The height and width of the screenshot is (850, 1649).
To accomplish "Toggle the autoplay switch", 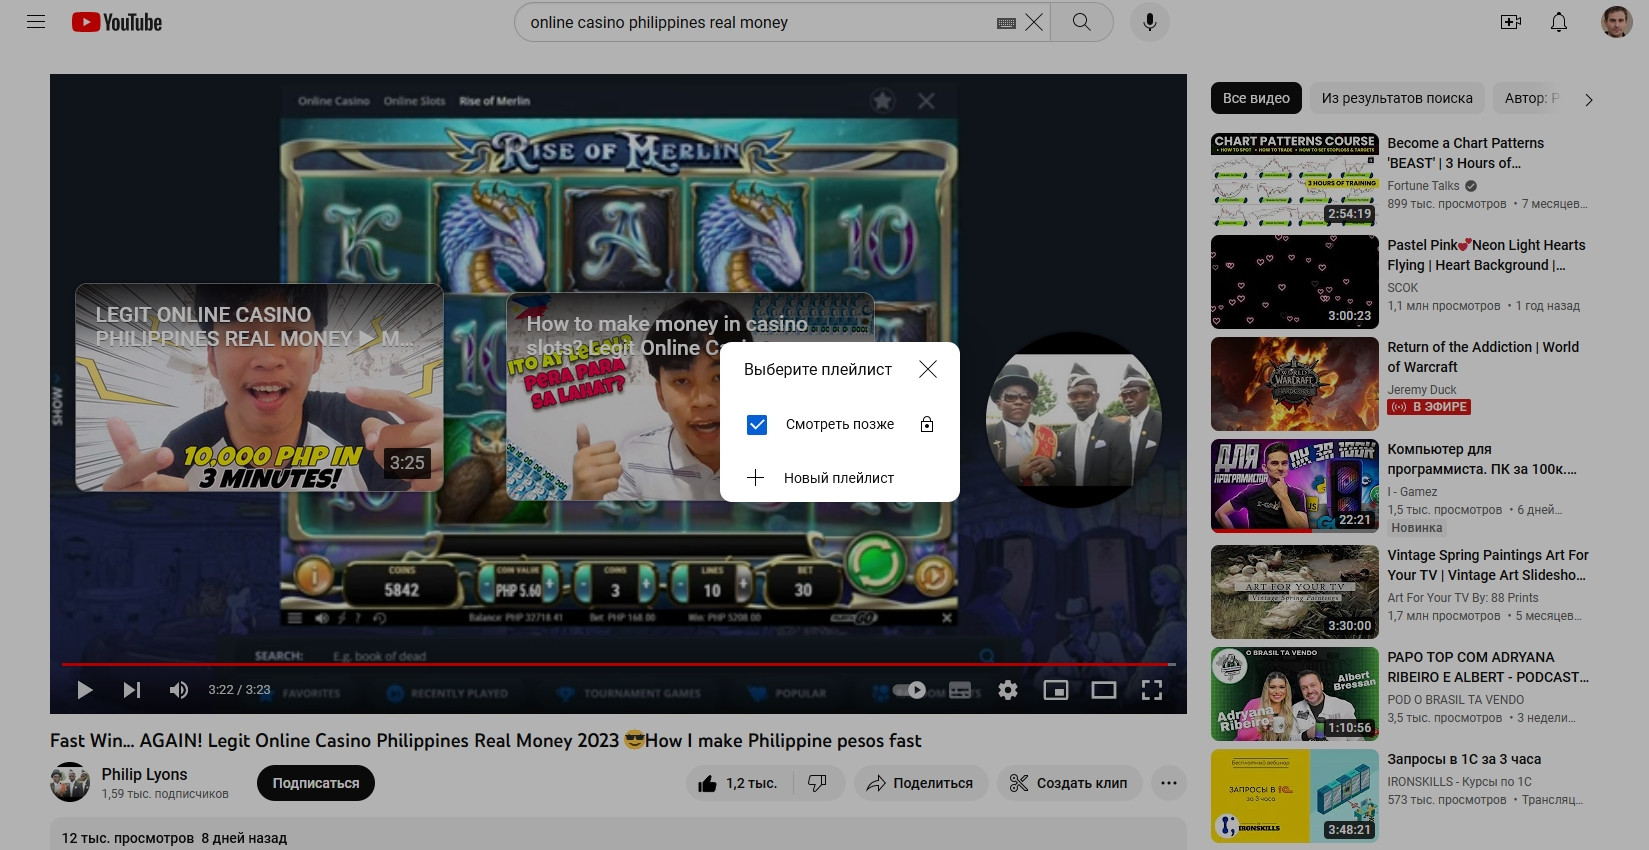I will [910, 690].
